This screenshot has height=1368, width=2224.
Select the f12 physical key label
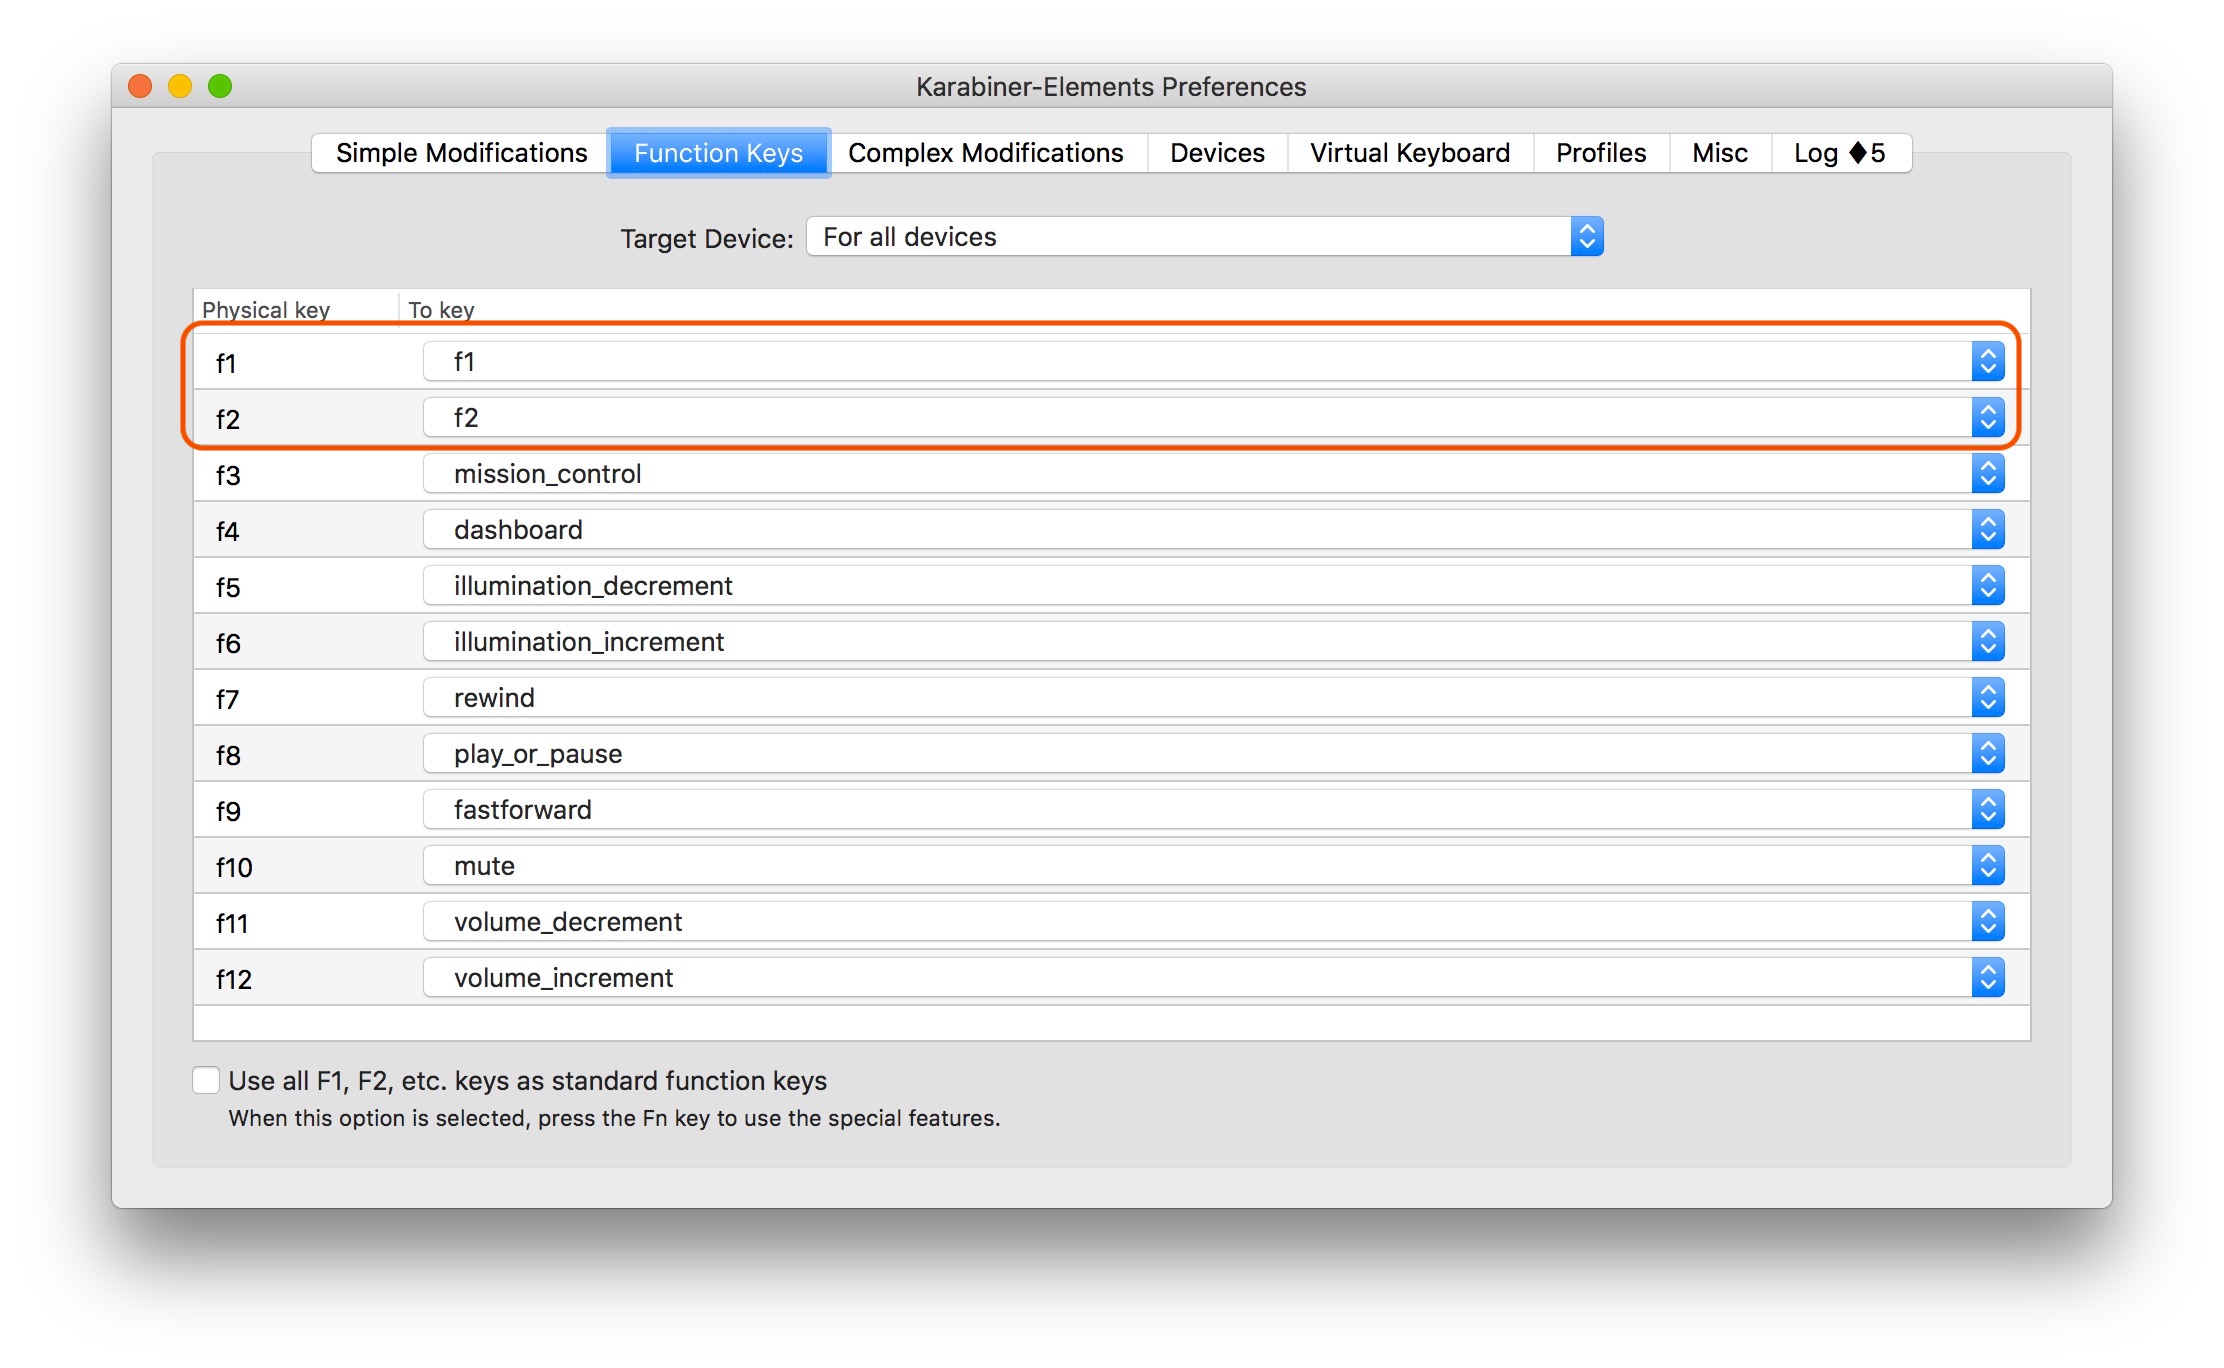234,979
